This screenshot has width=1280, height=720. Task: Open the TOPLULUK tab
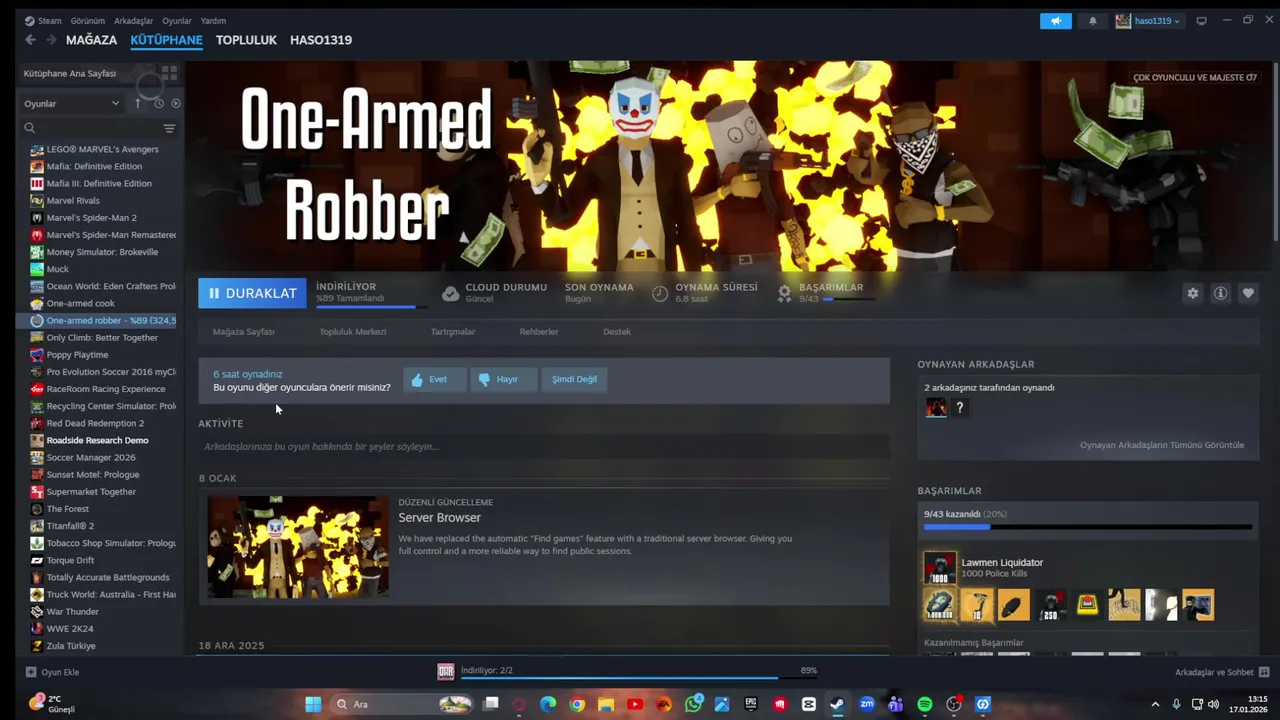pyautogui.click(x=246, y=40)
